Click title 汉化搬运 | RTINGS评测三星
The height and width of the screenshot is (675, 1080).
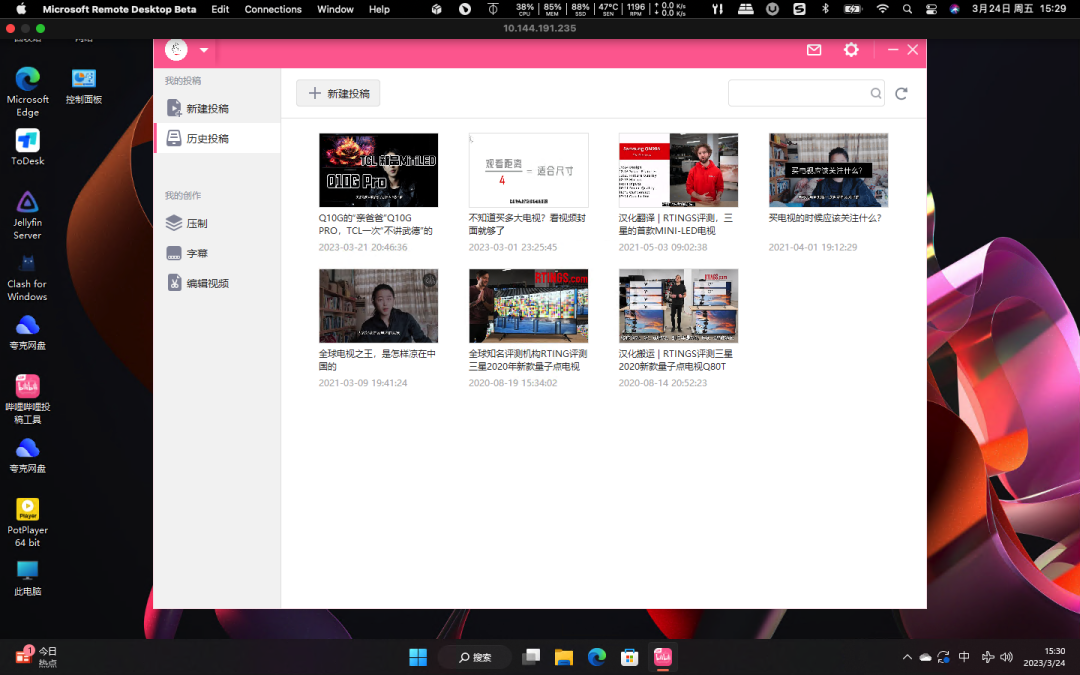click(x=676, y=360)
